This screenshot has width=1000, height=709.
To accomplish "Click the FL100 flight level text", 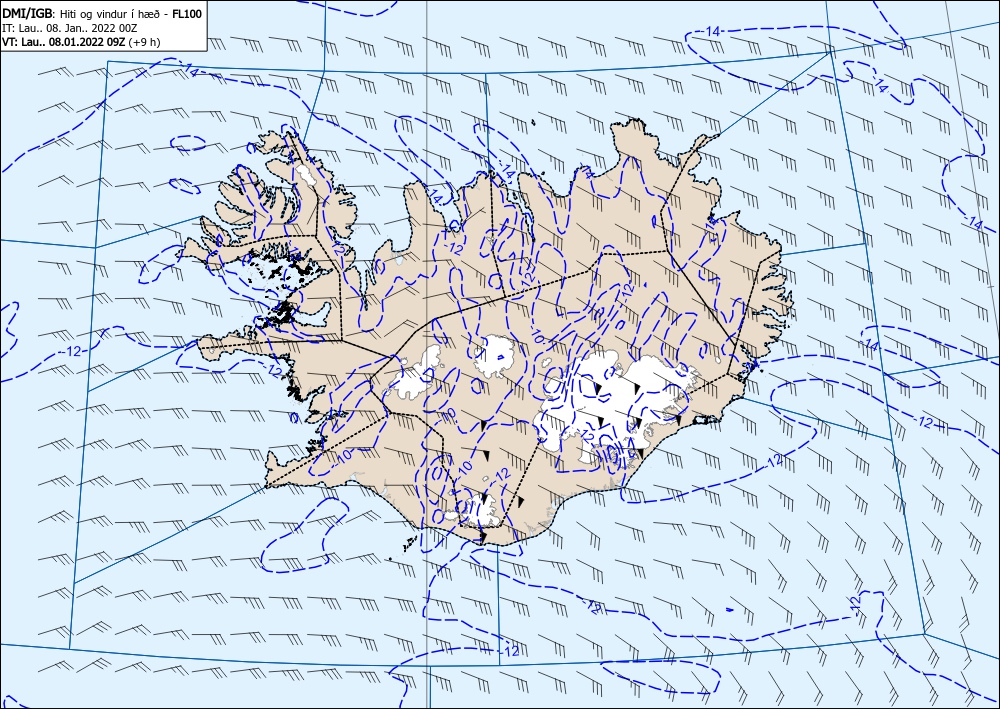I will 187,13.
